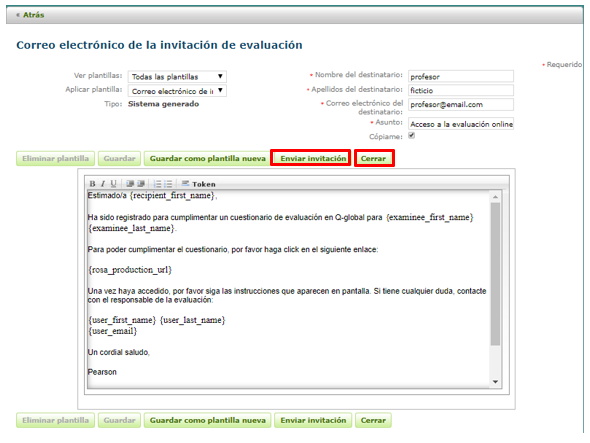The height and width of the screenshot is (443, 590).
Task: Insert a numbered list in editor
Action: (x=158, y=184)
